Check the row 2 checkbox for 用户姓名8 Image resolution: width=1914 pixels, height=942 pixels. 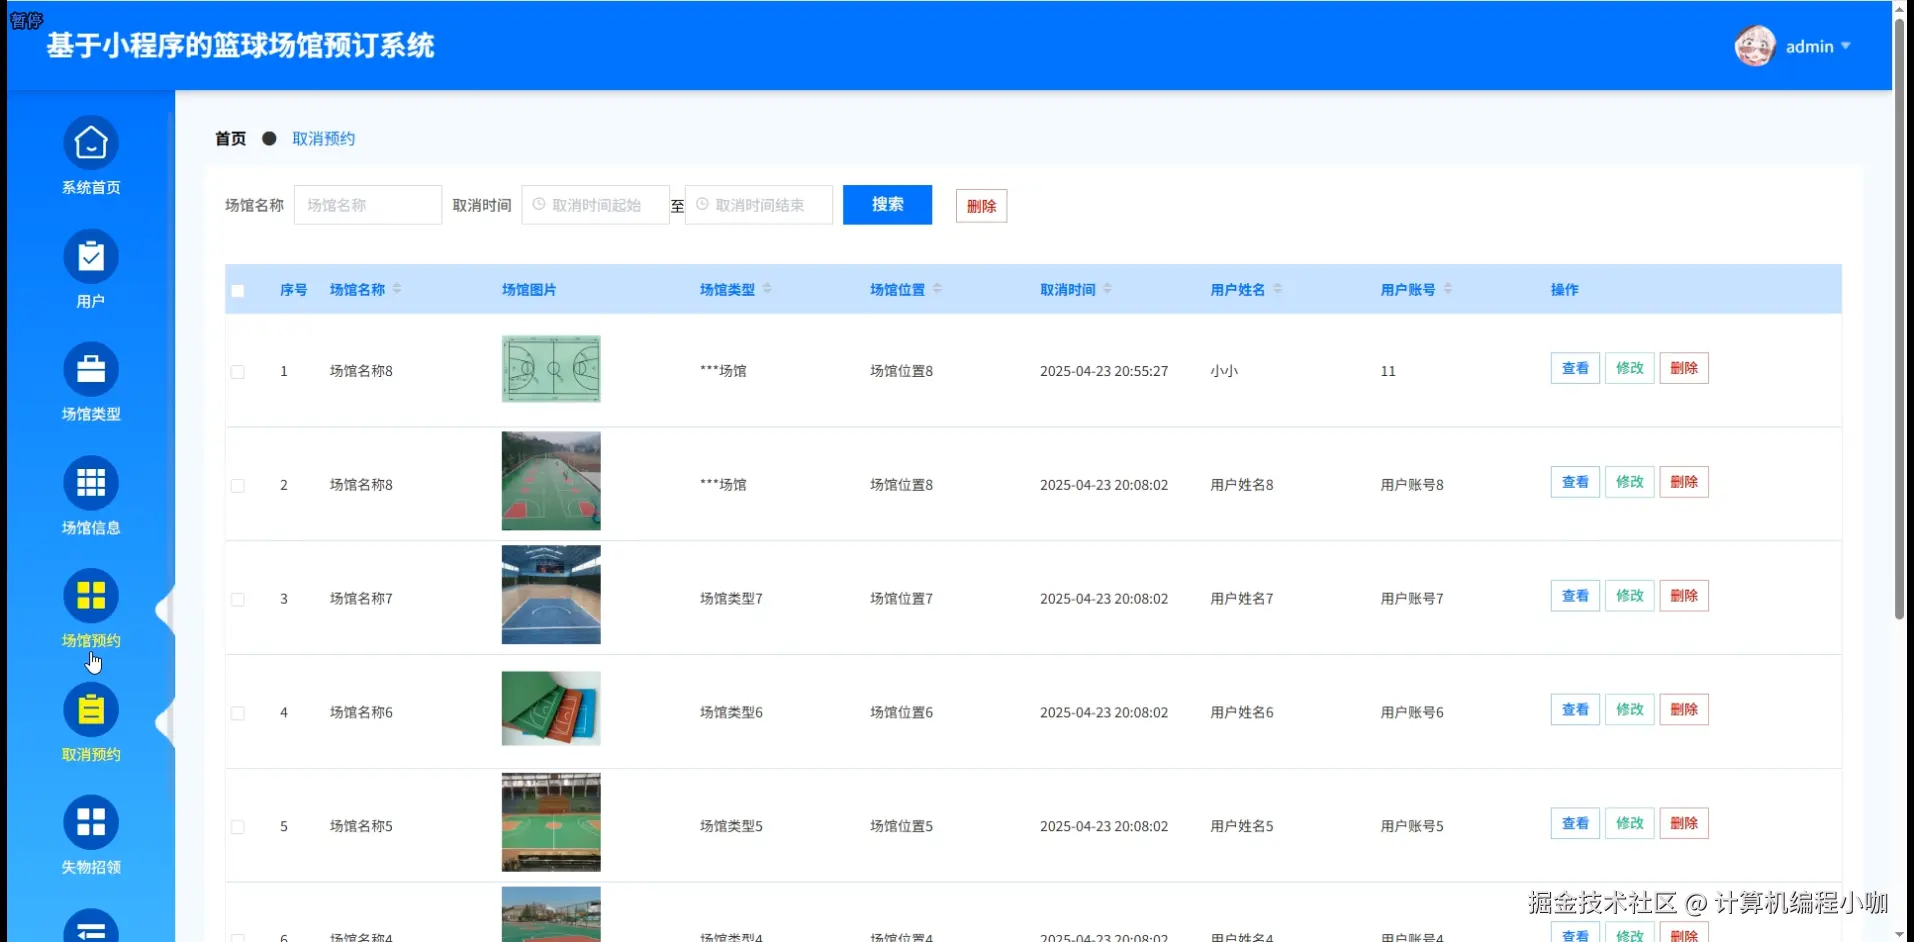pos(238,486)
